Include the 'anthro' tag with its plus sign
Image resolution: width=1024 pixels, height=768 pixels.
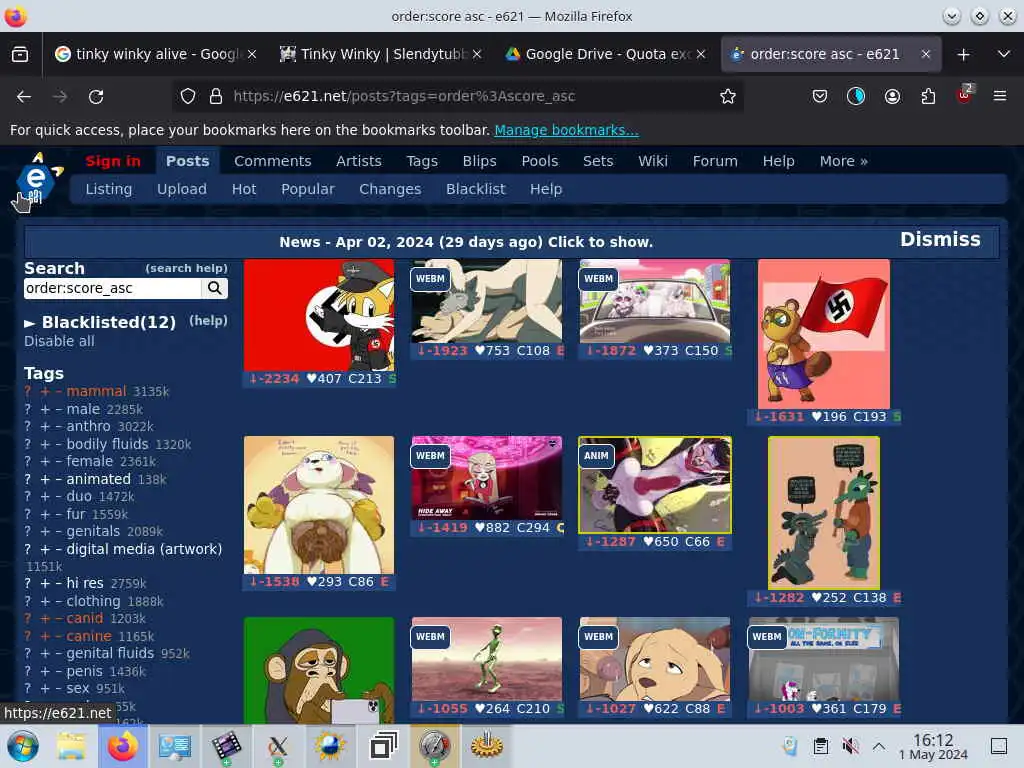45,426
